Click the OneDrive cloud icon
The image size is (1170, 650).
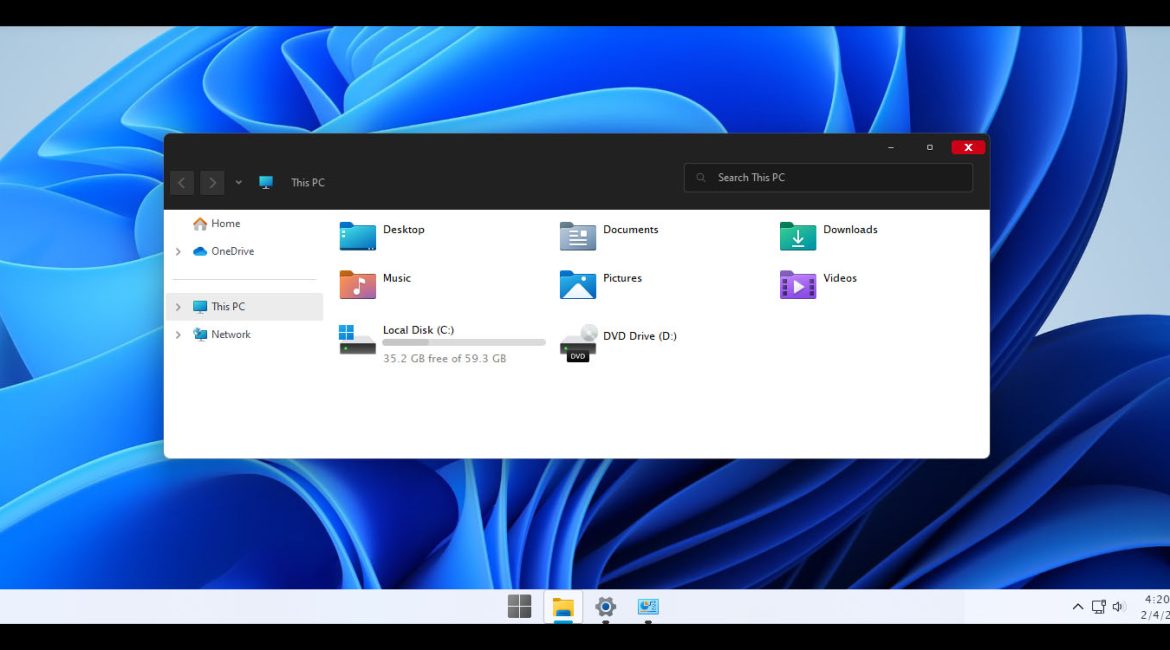(199, 251)
